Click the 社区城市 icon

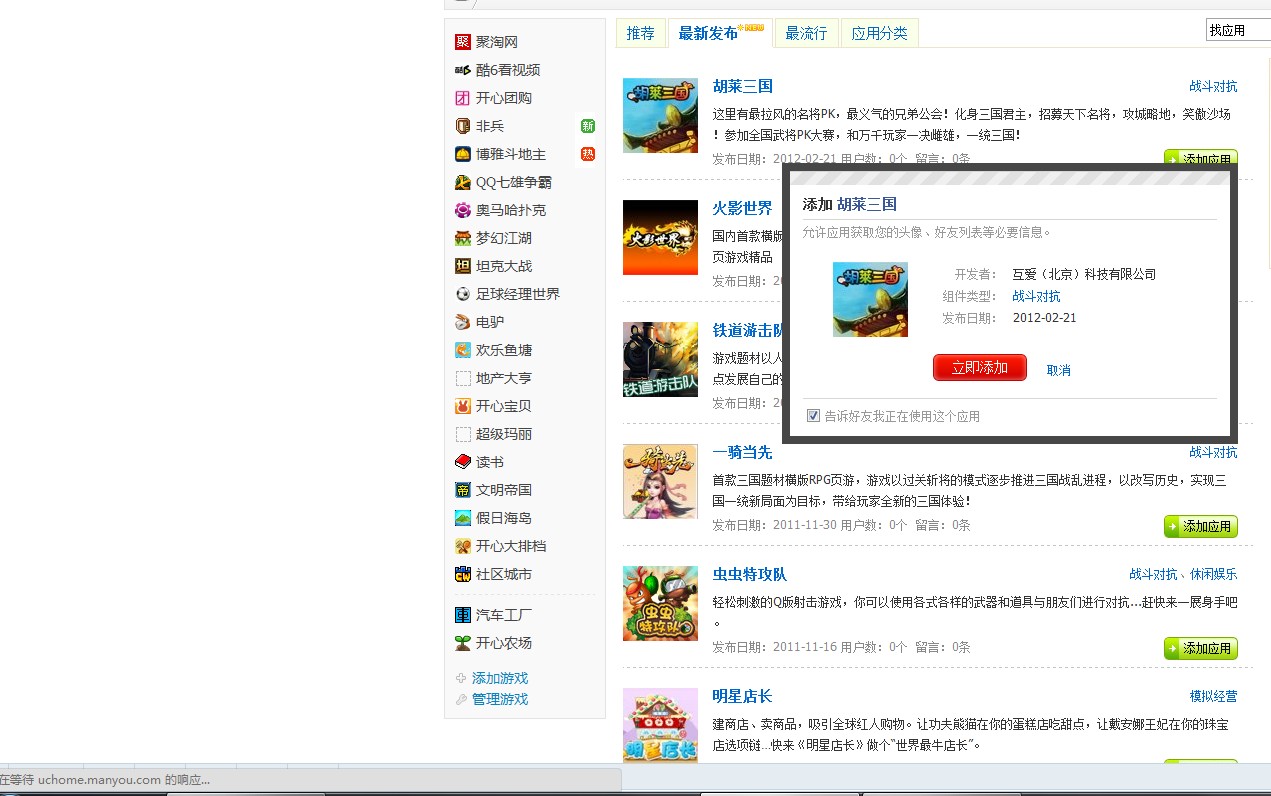(462, 574)
